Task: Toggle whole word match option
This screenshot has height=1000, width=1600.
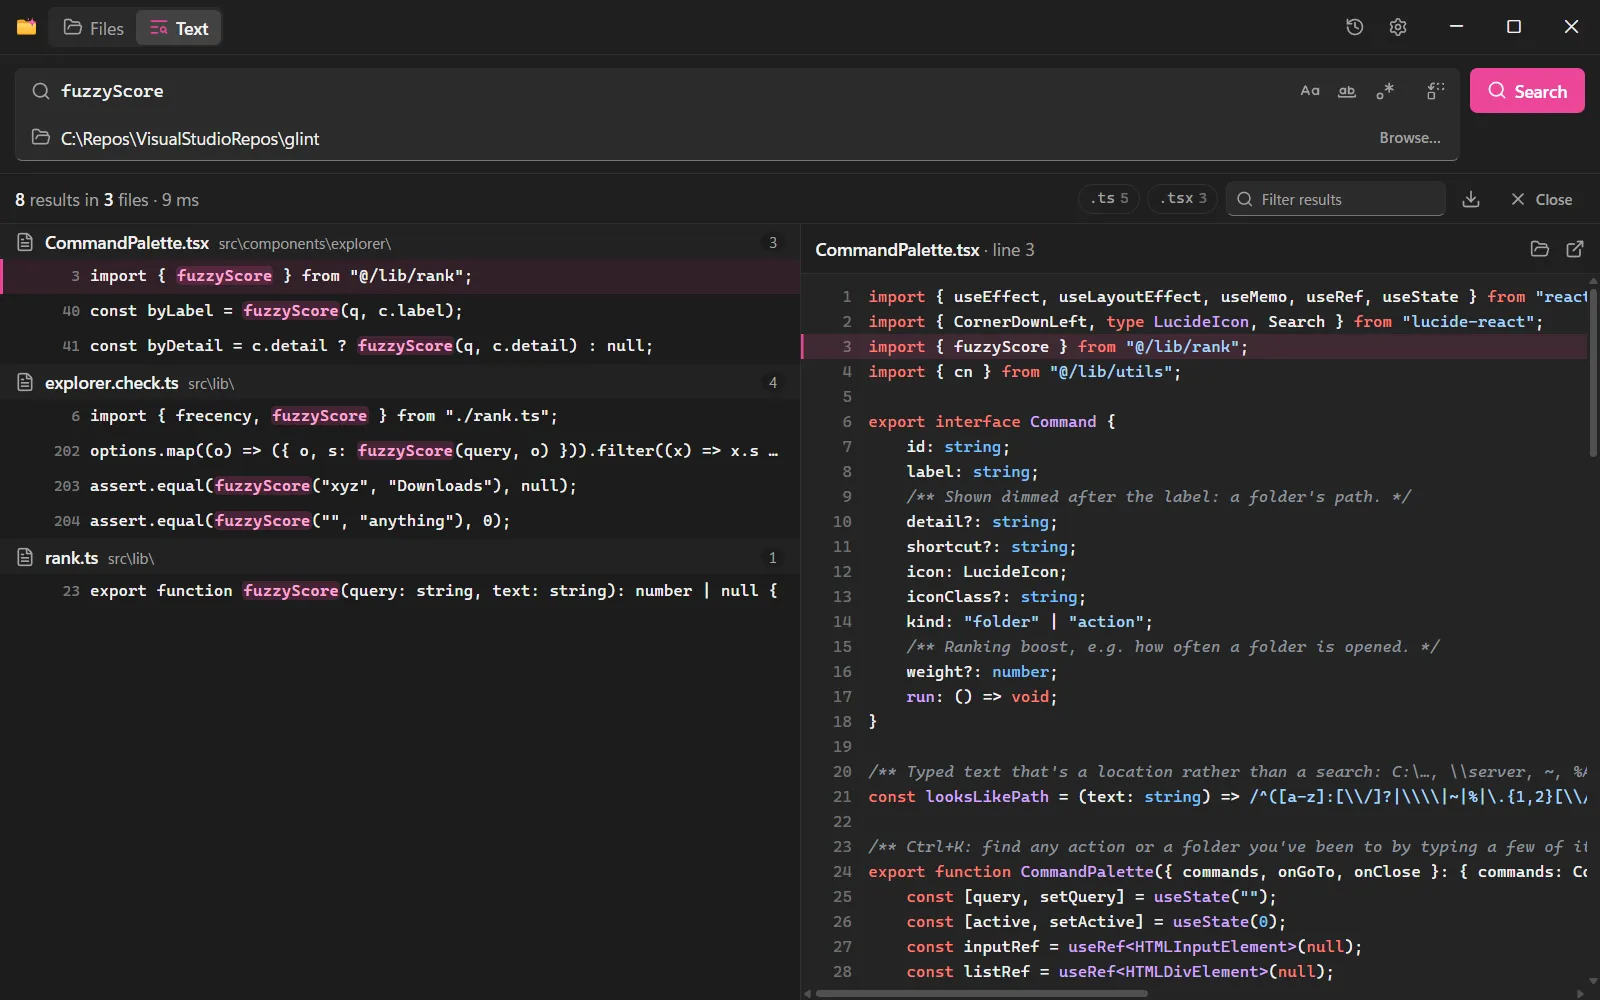Action: (x=1347, y=91)
